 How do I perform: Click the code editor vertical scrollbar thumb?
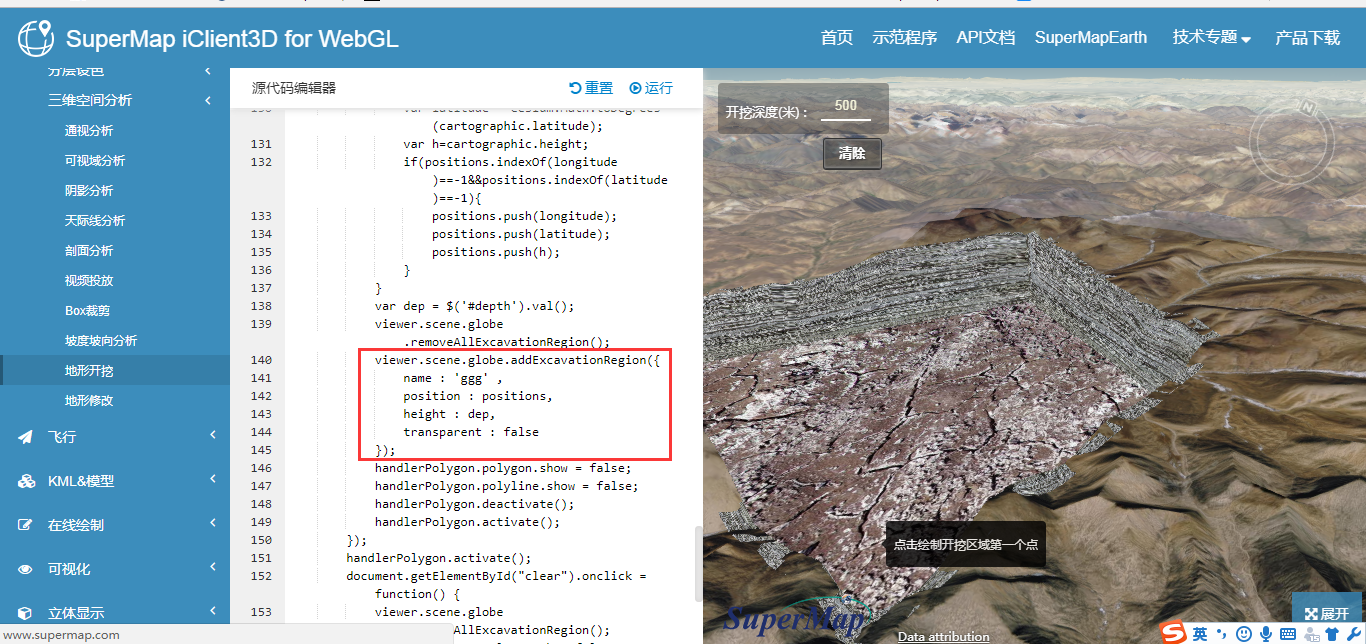pyautogui.click(x=699, y=563)
